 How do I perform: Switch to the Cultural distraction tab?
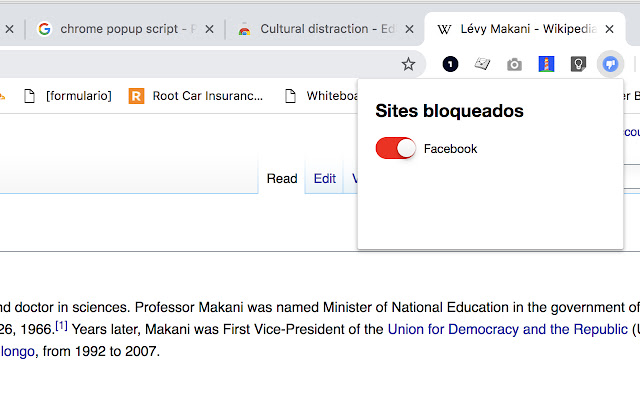320,29
